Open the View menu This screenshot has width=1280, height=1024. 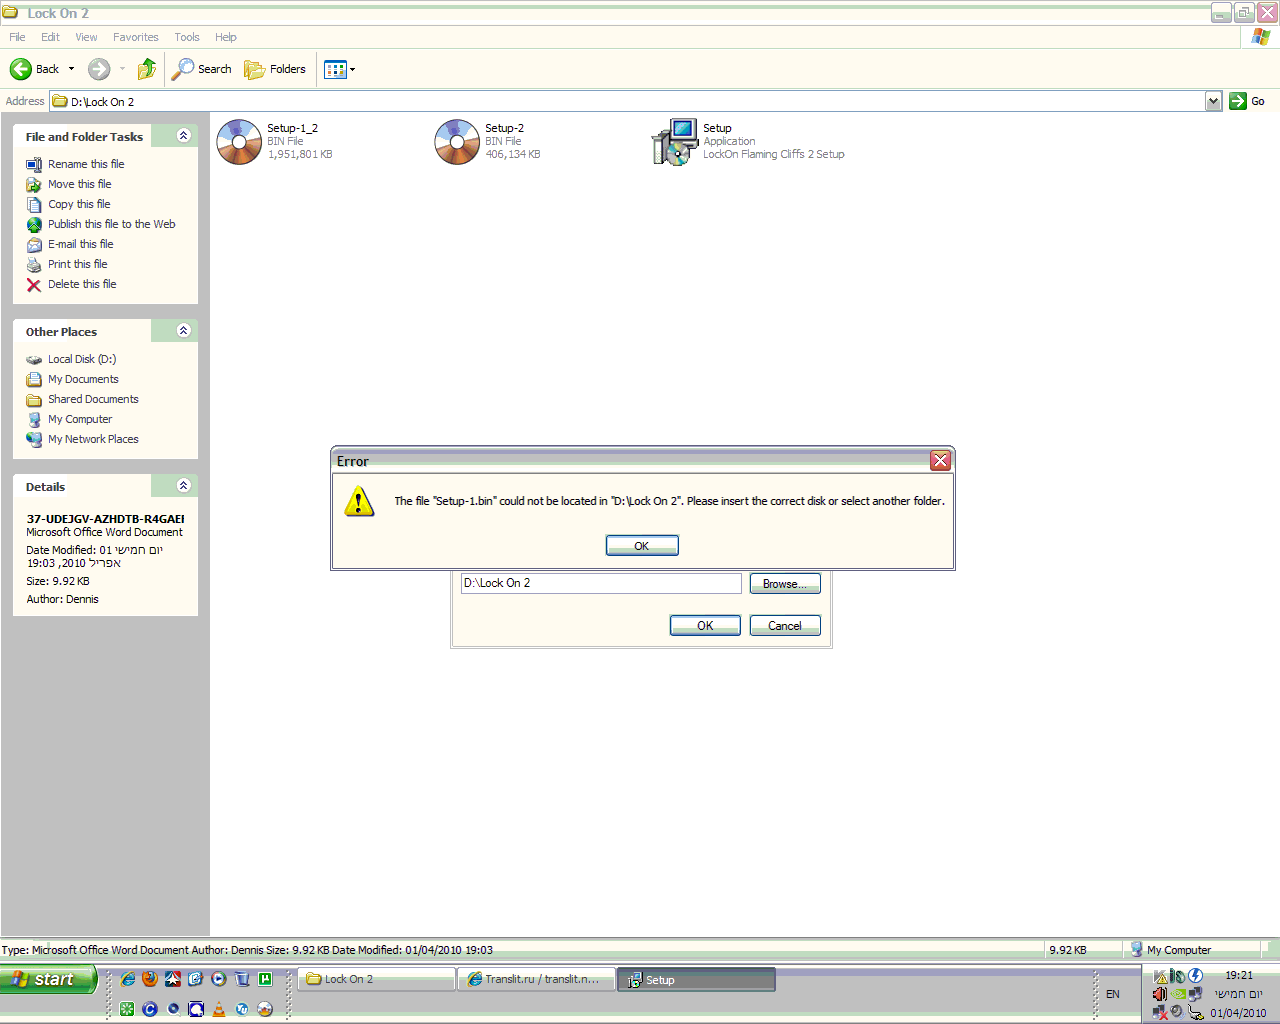86,37
